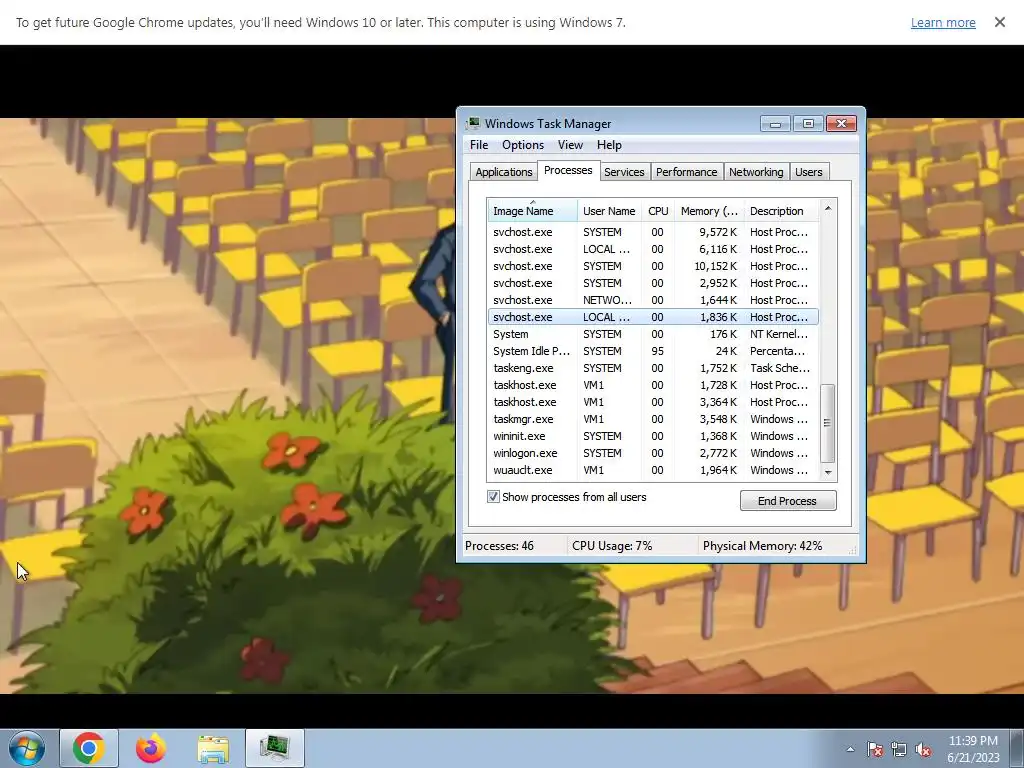
Task: Select the taskeng.exe row
Action: [x=653, y=368]
